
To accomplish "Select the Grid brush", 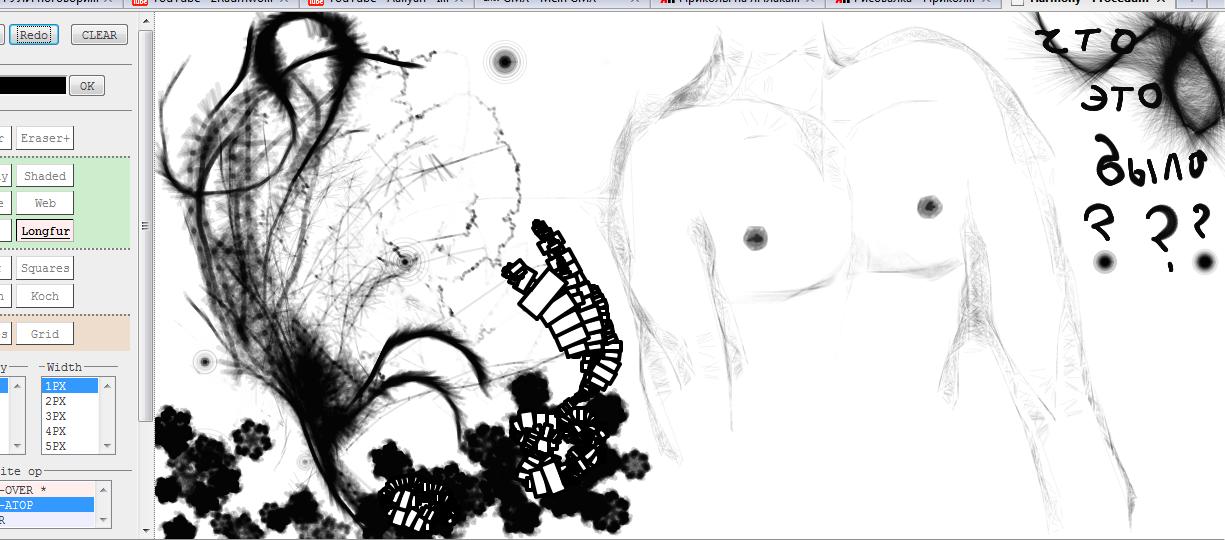I will click(x=45, y=334).
